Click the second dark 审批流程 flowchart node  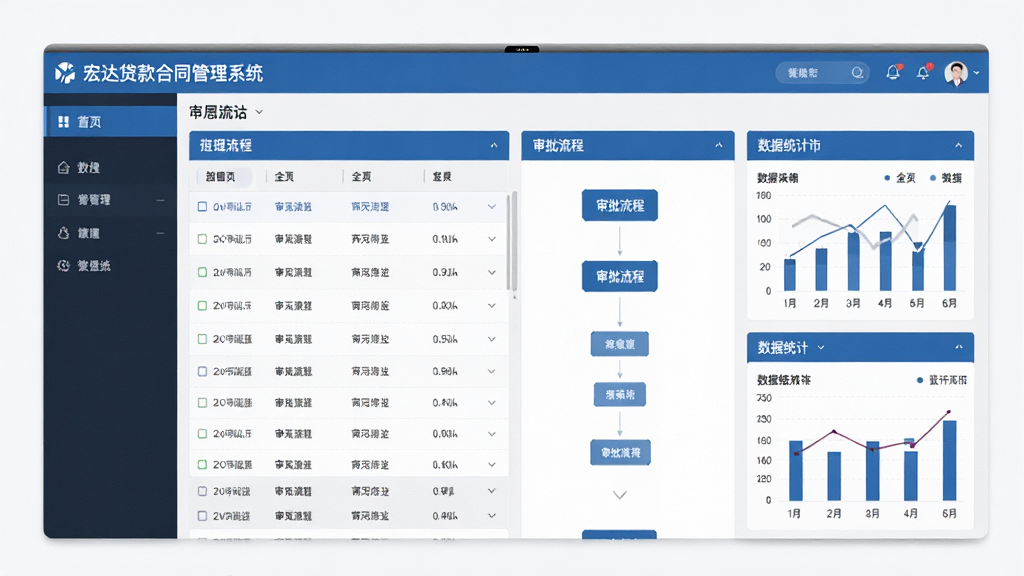(620, 276)
